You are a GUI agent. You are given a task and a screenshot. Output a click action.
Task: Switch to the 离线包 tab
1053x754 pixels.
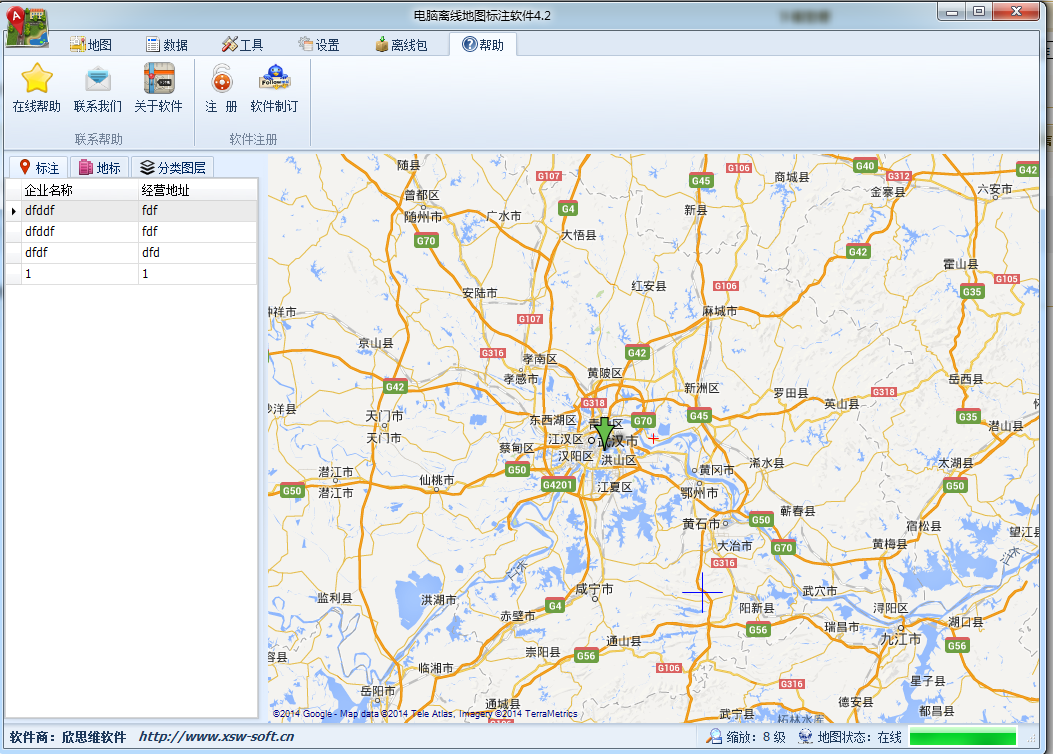(400, 45)
